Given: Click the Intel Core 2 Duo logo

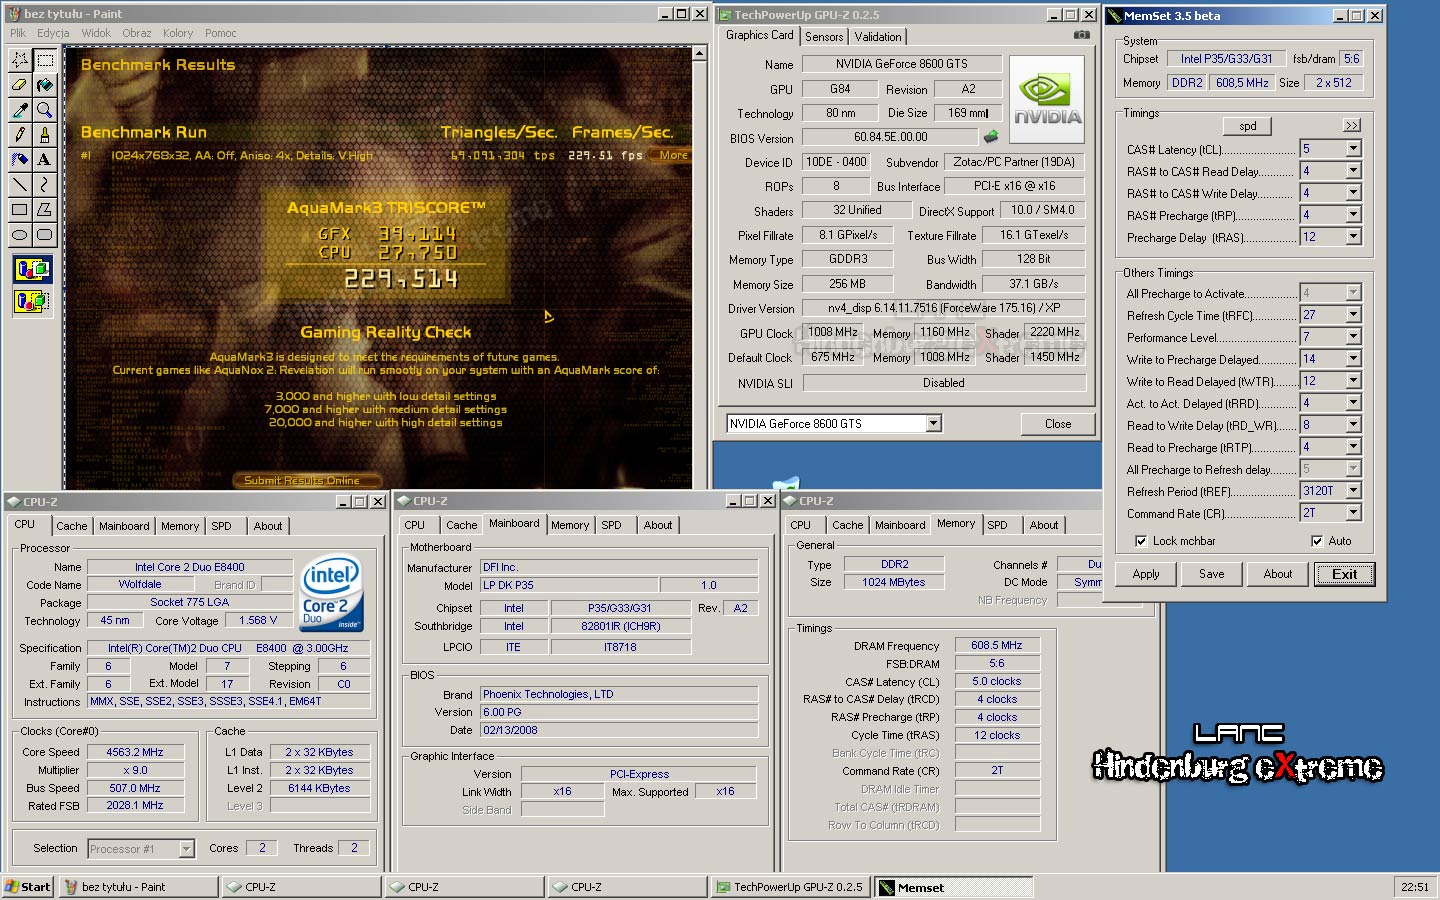Looking at the screenshot, I should click(332, 592).
